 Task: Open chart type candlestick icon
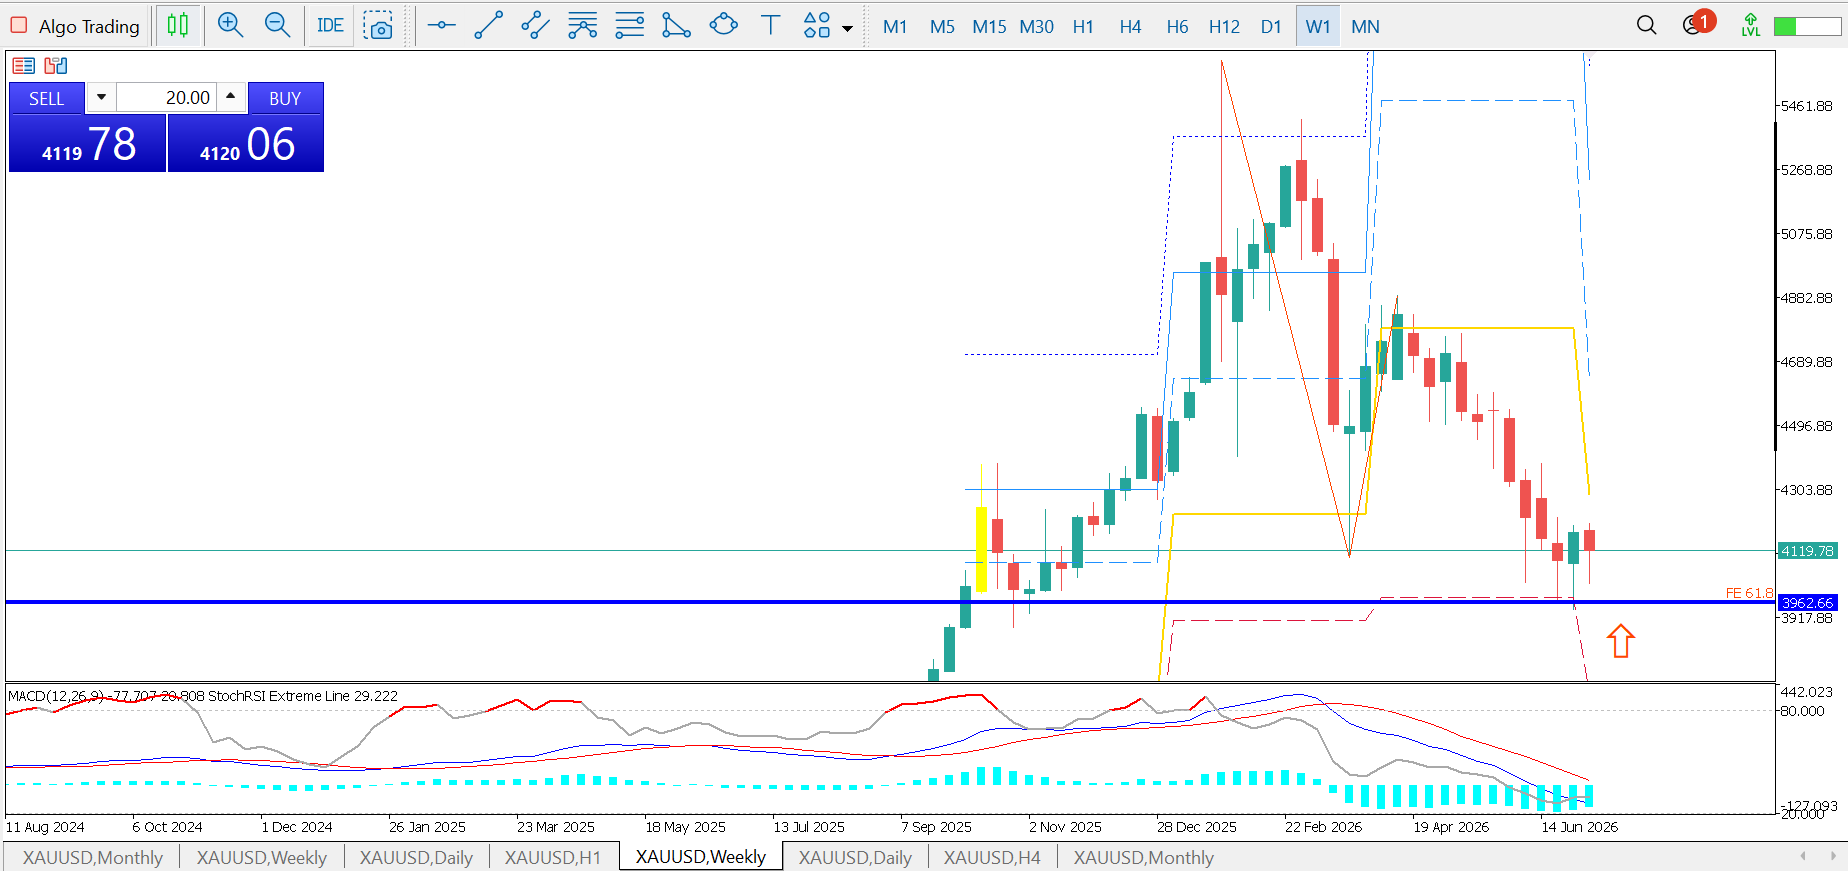click(178, 25)
